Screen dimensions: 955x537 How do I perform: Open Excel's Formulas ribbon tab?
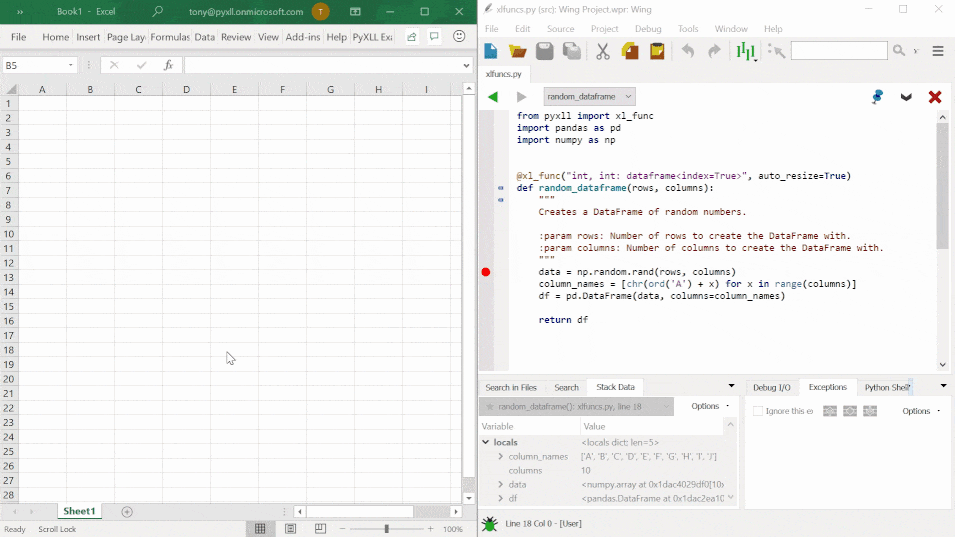coord(170,37)
